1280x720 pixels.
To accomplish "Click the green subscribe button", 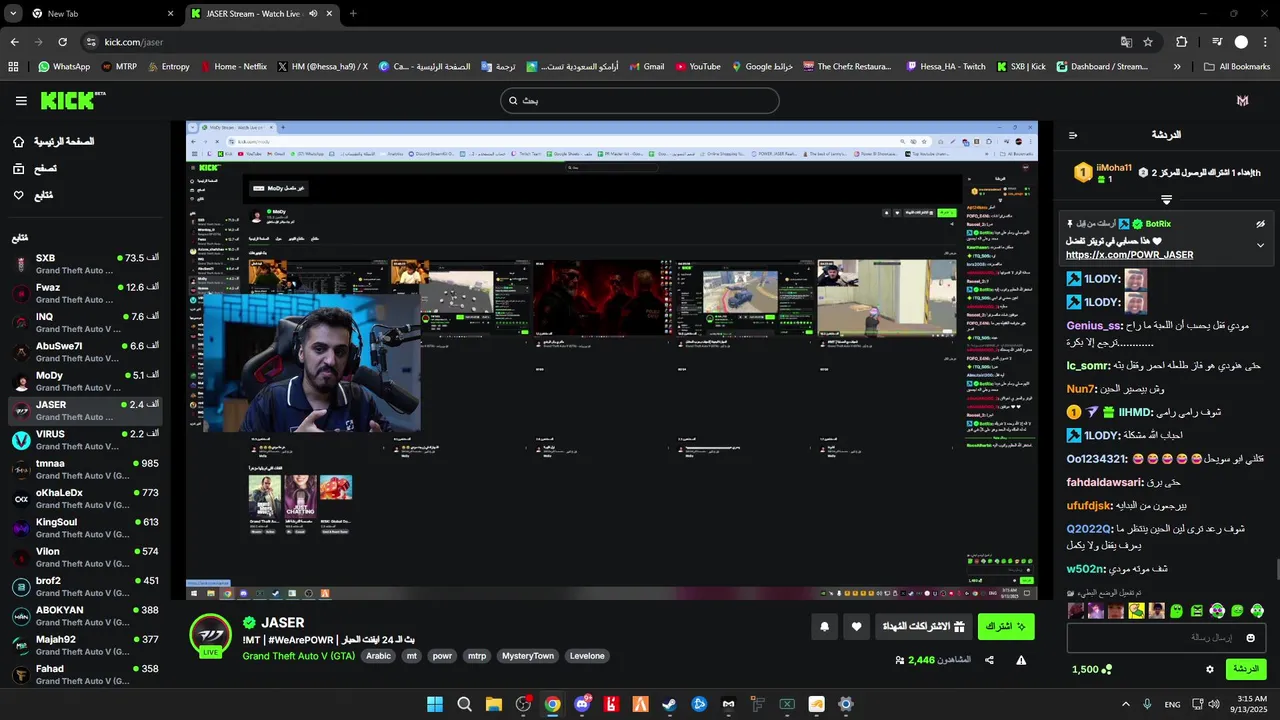I will [x=1006, y=627].
